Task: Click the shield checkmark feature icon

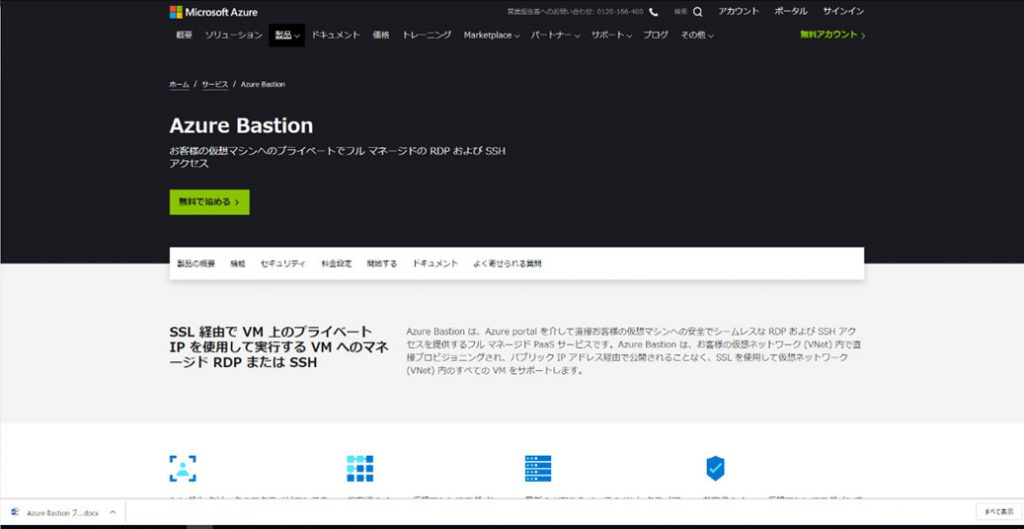Action: pyautogui.click(x=715, y=468)
